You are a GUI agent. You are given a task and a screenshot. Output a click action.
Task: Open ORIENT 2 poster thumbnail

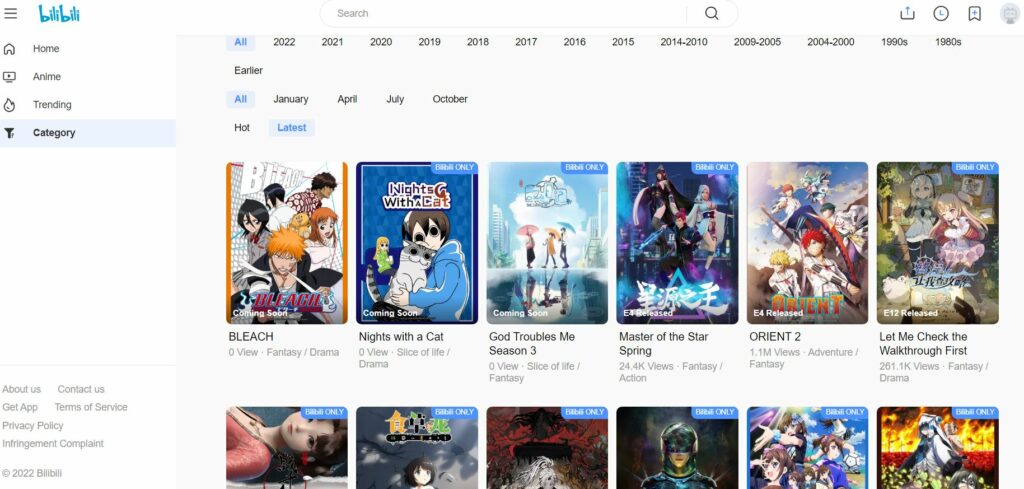tap(807, 243)
